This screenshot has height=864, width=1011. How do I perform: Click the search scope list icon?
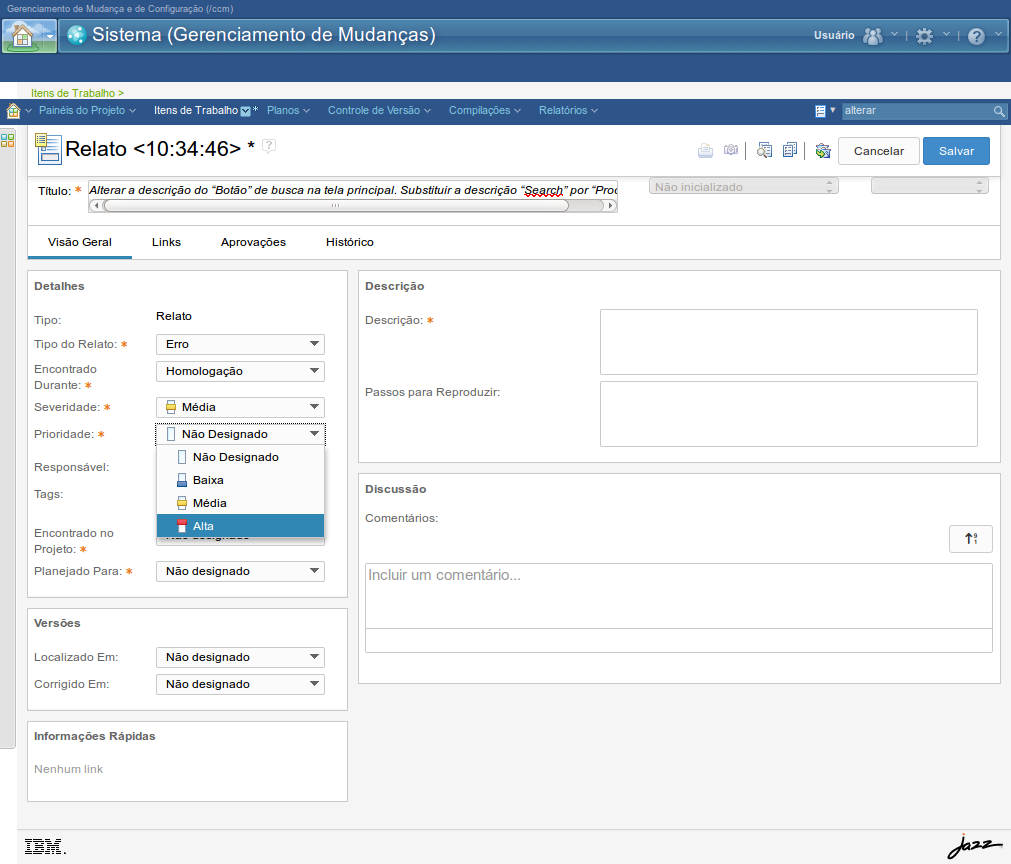820,111
